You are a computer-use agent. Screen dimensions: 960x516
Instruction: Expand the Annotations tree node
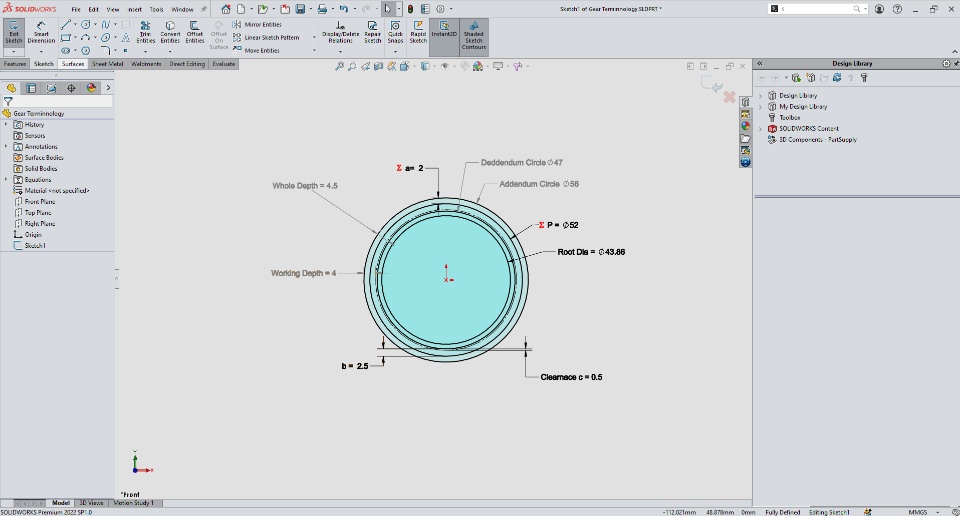click(6, 146)
